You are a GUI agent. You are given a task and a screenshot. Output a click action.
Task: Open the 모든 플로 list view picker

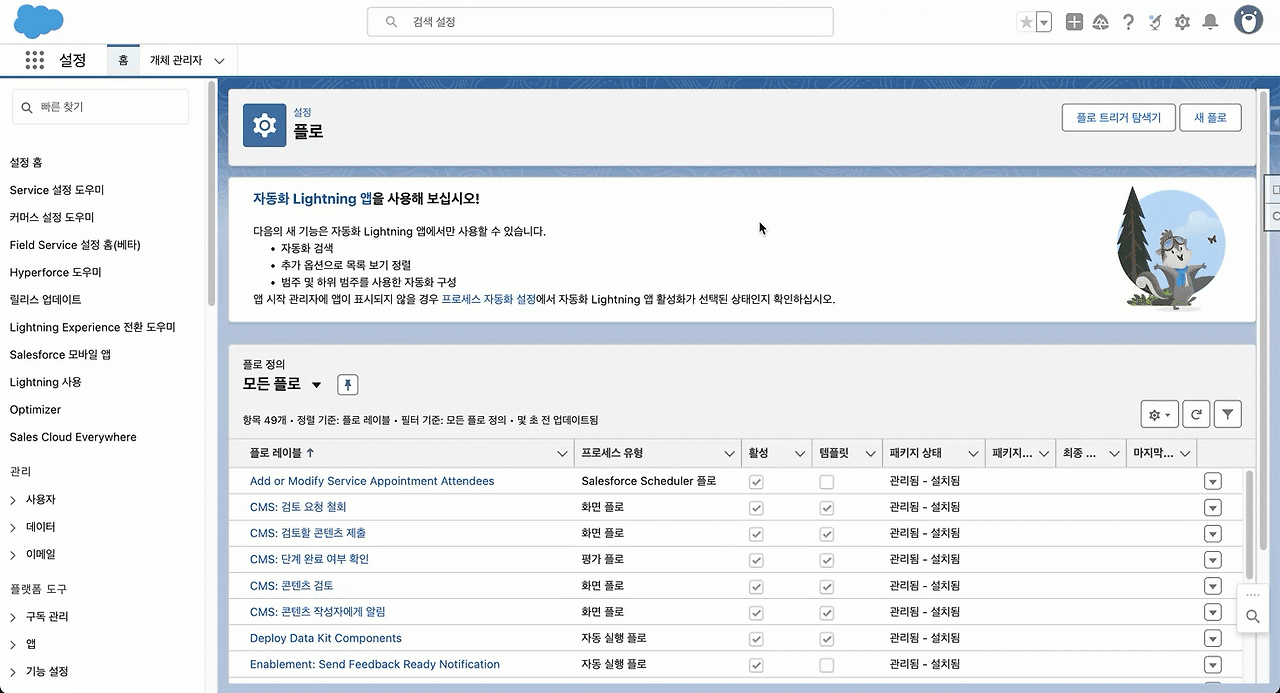(282, 384)
